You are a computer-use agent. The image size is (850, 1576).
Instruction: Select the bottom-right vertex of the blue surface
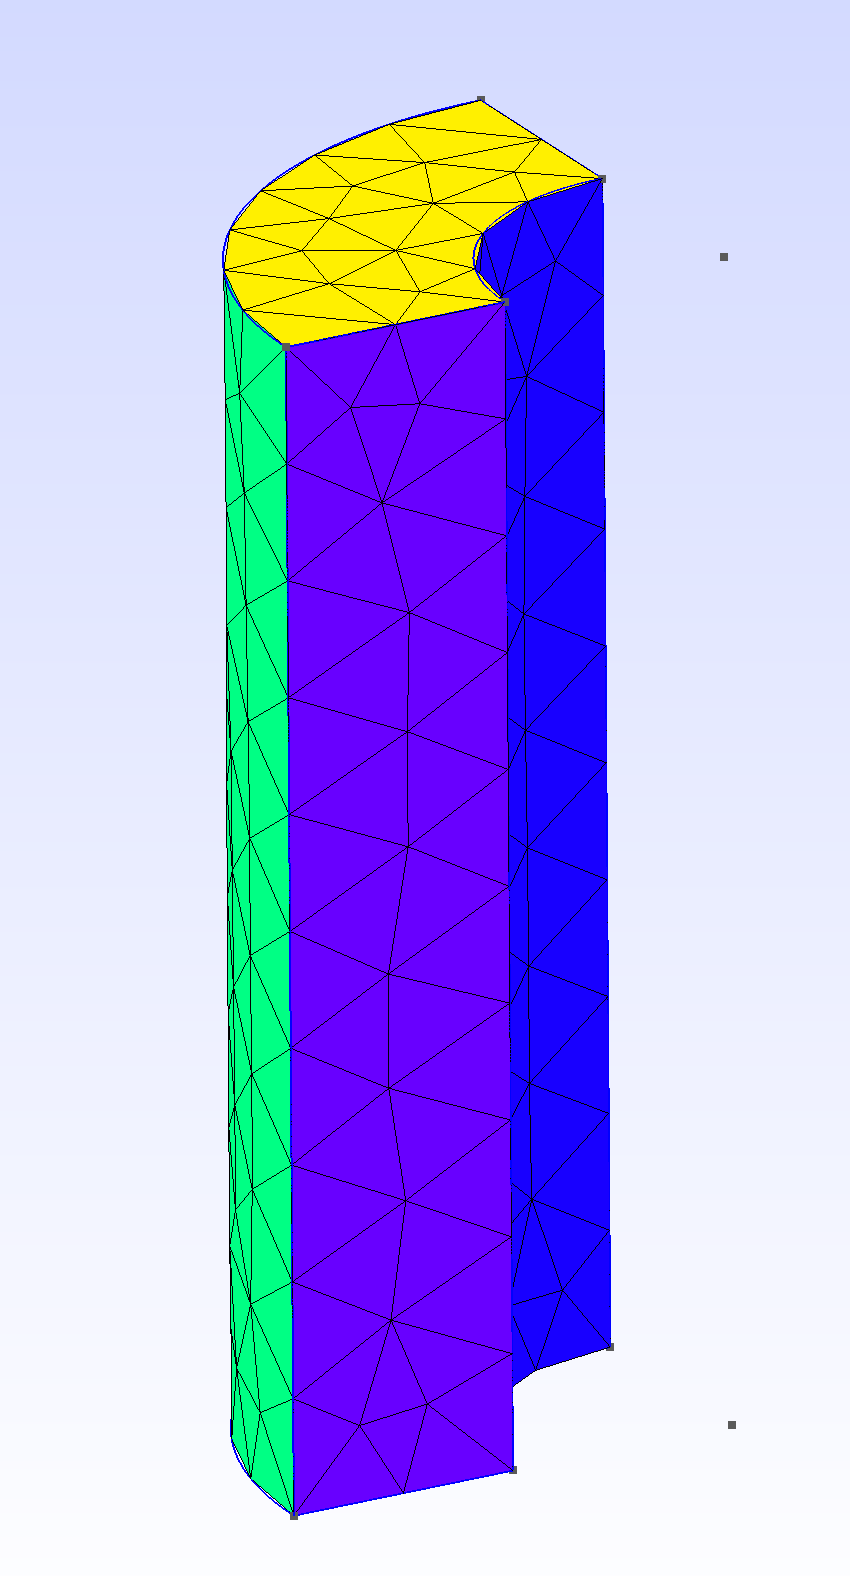pyautogui.click(x=610, y=1347)
